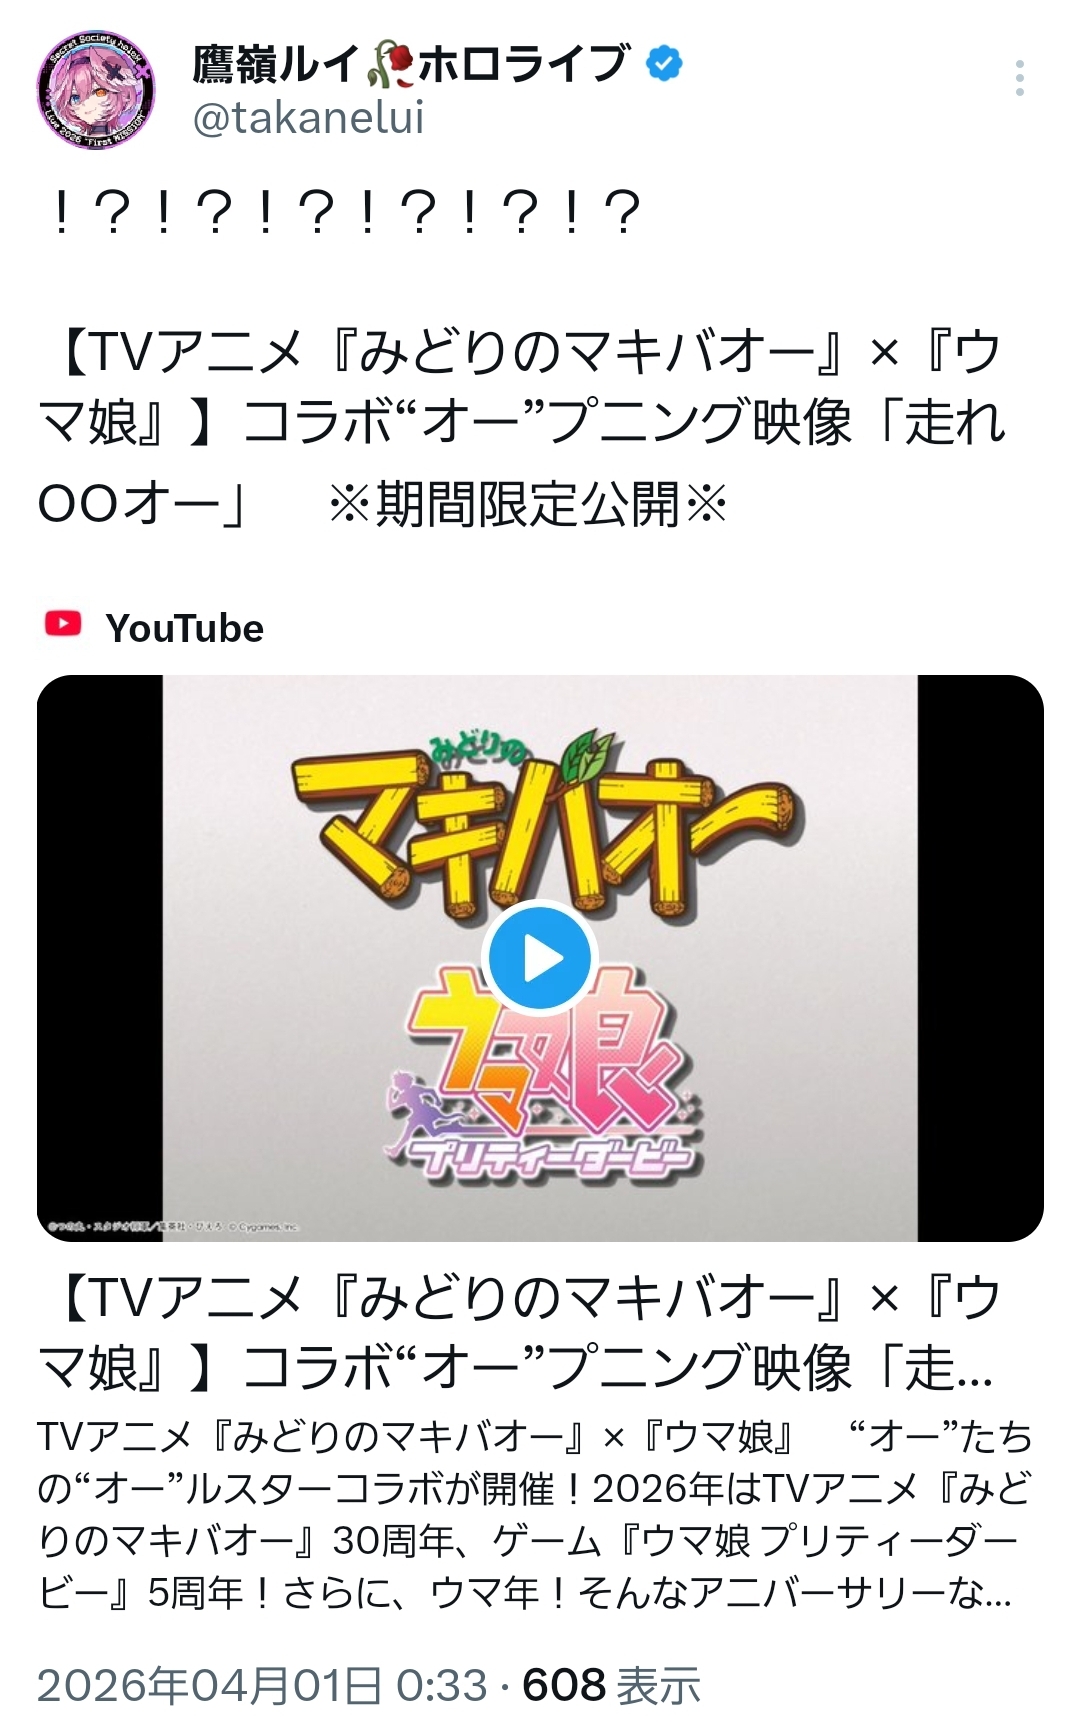
Task: Click the copyright text in video corner
Action: [x=173, y=1226]
